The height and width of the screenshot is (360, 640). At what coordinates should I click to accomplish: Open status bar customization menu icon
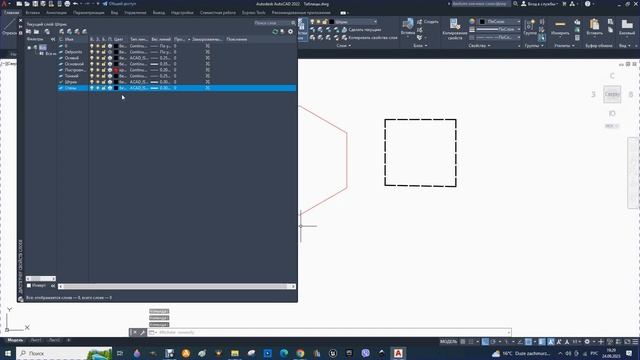635,342
